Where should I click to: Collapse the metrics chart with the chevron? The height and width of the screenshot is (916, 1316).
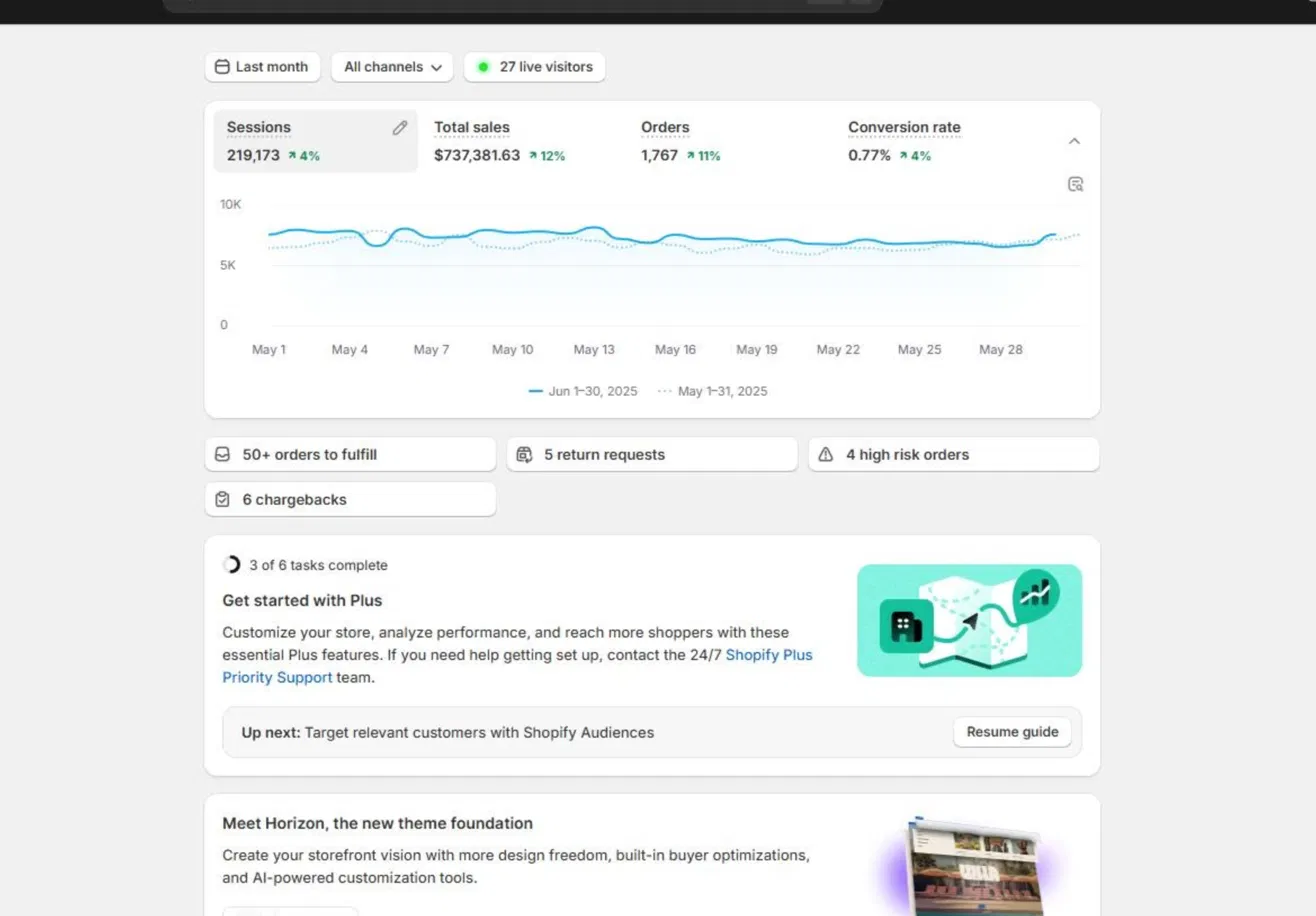[1074, 141]
